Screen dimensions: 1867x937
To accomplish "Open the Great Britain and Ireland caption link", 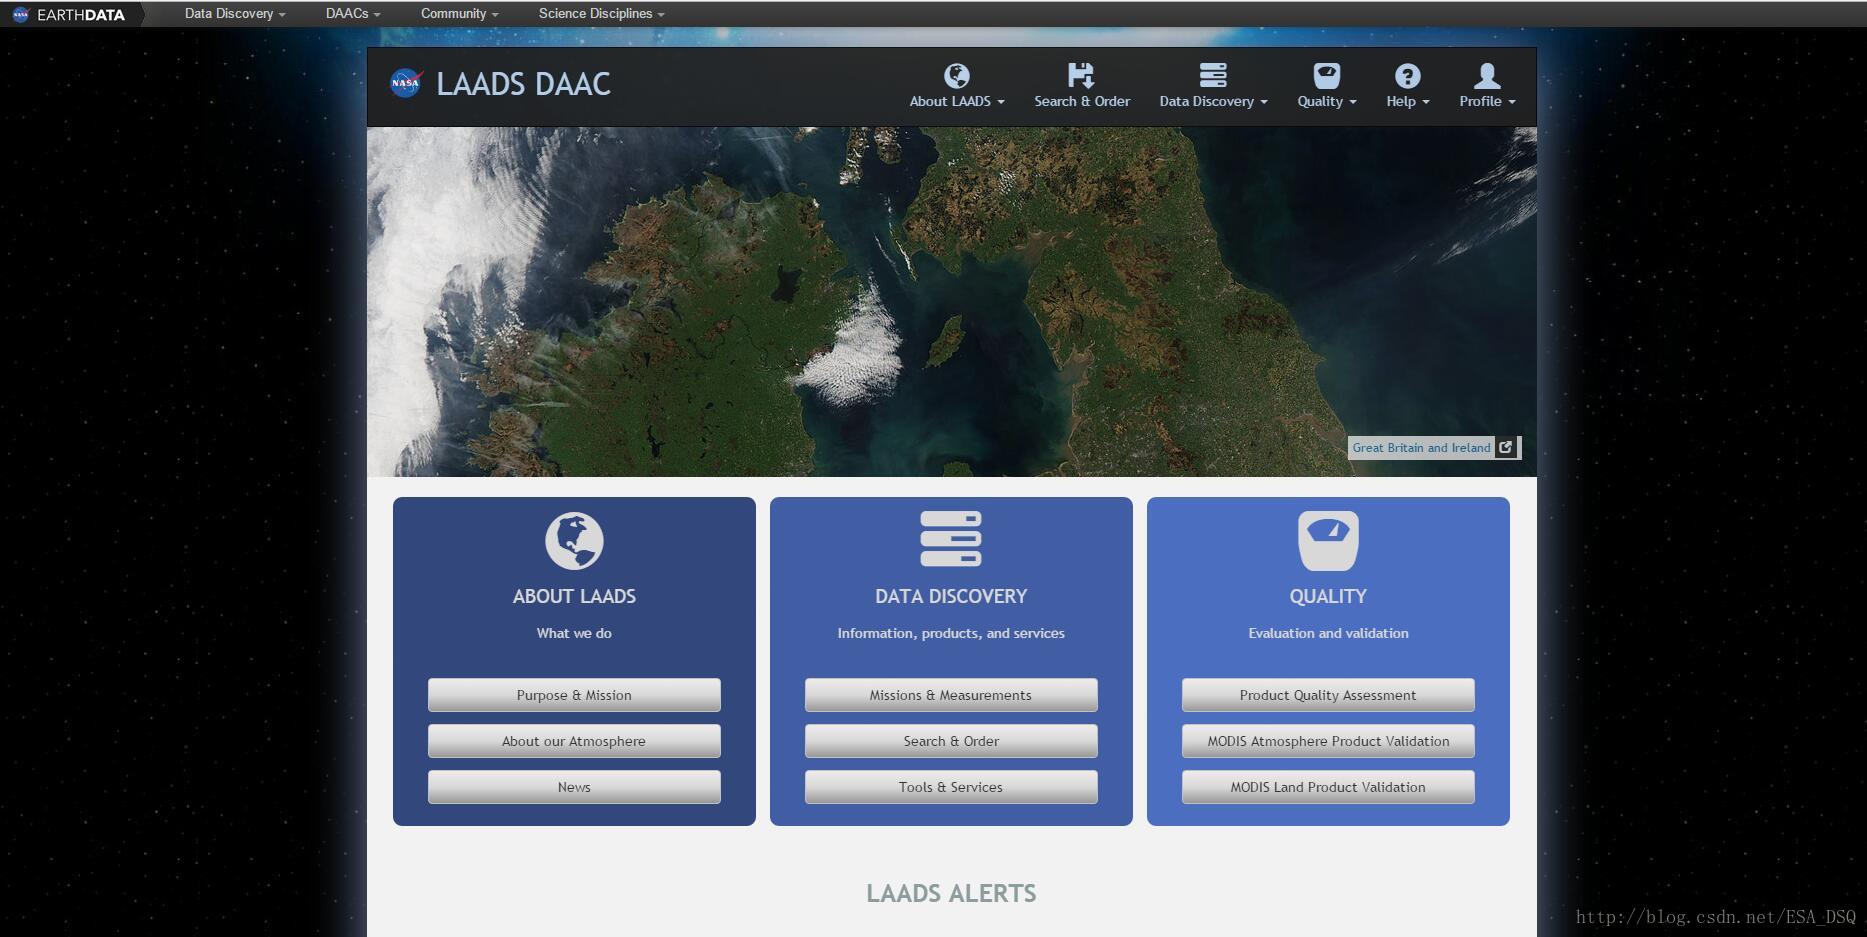I will coord(1421,448).
